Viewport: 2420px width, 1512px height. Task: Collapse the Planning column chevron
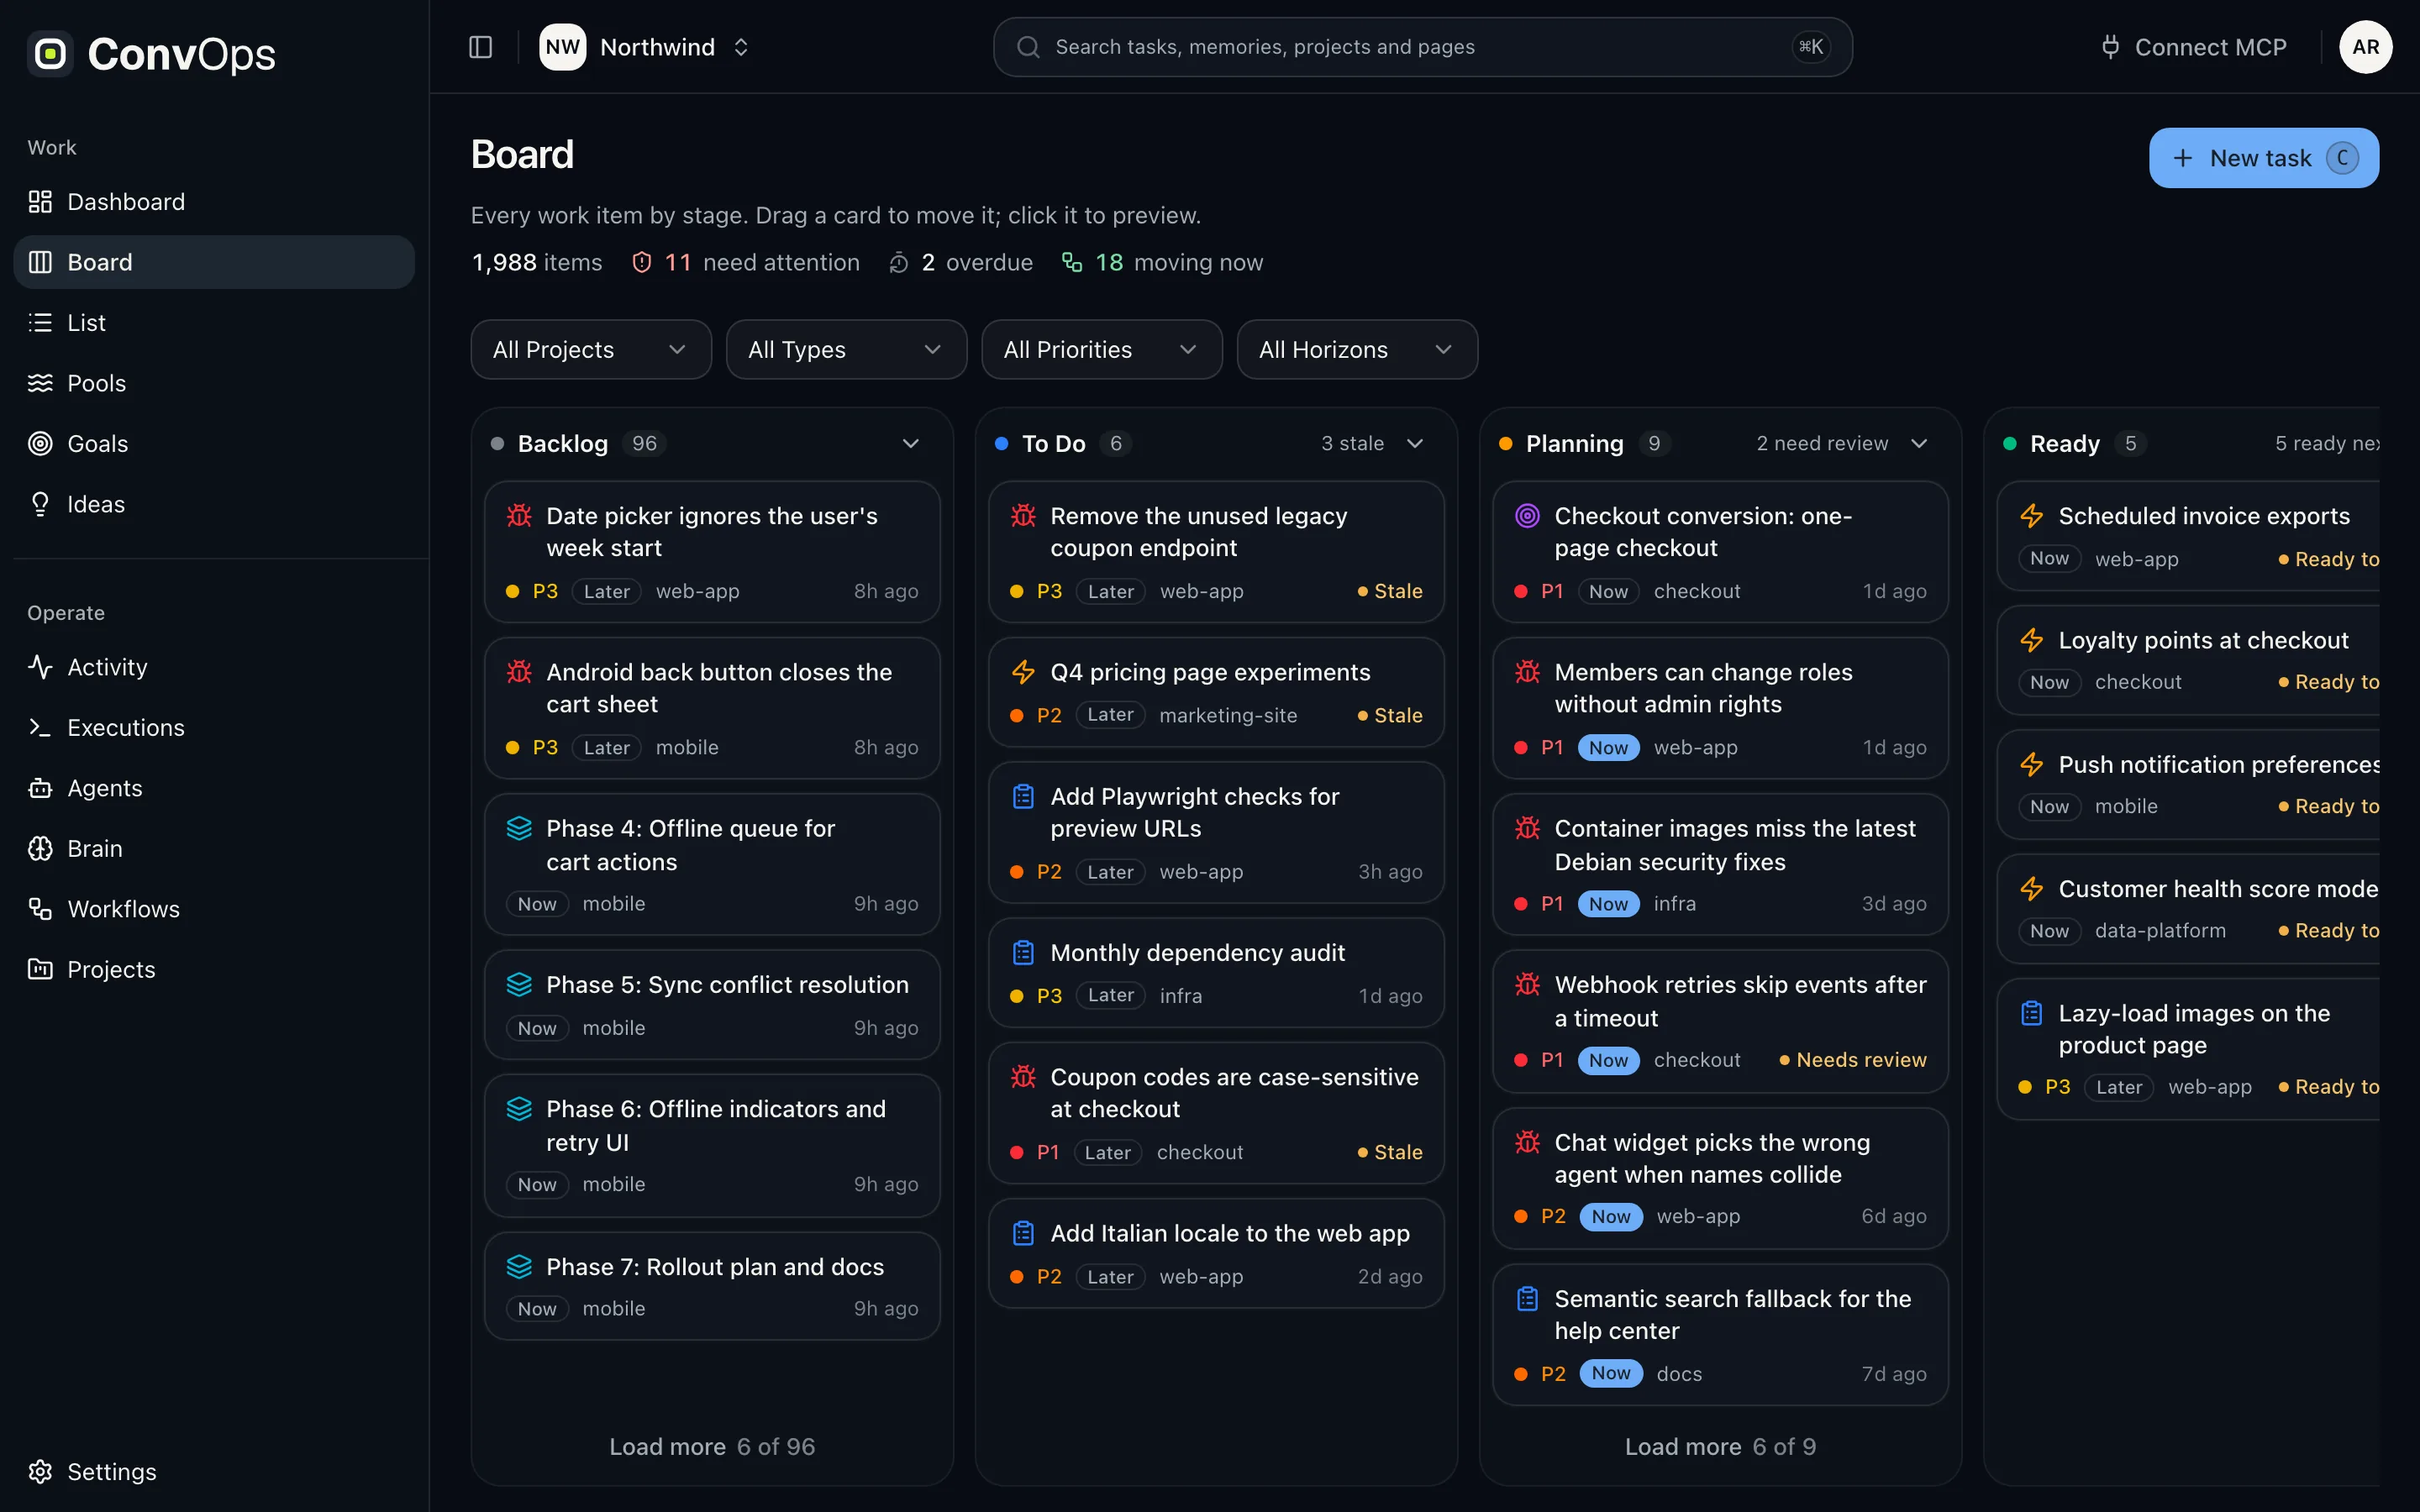coord(1918,443)
